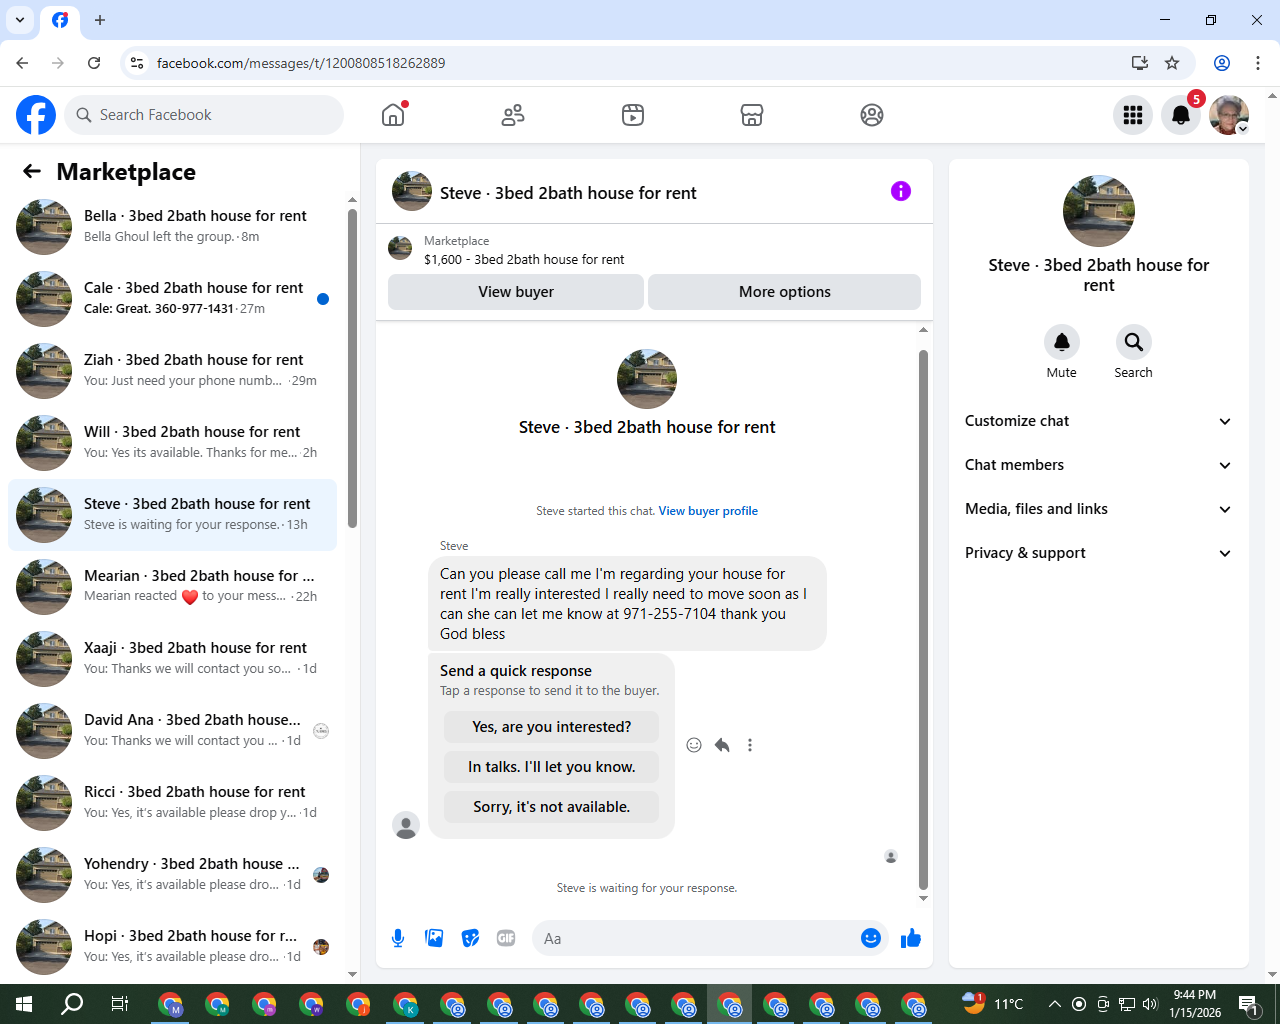Search in conversation magnifier icon

tap(1134, 342)
